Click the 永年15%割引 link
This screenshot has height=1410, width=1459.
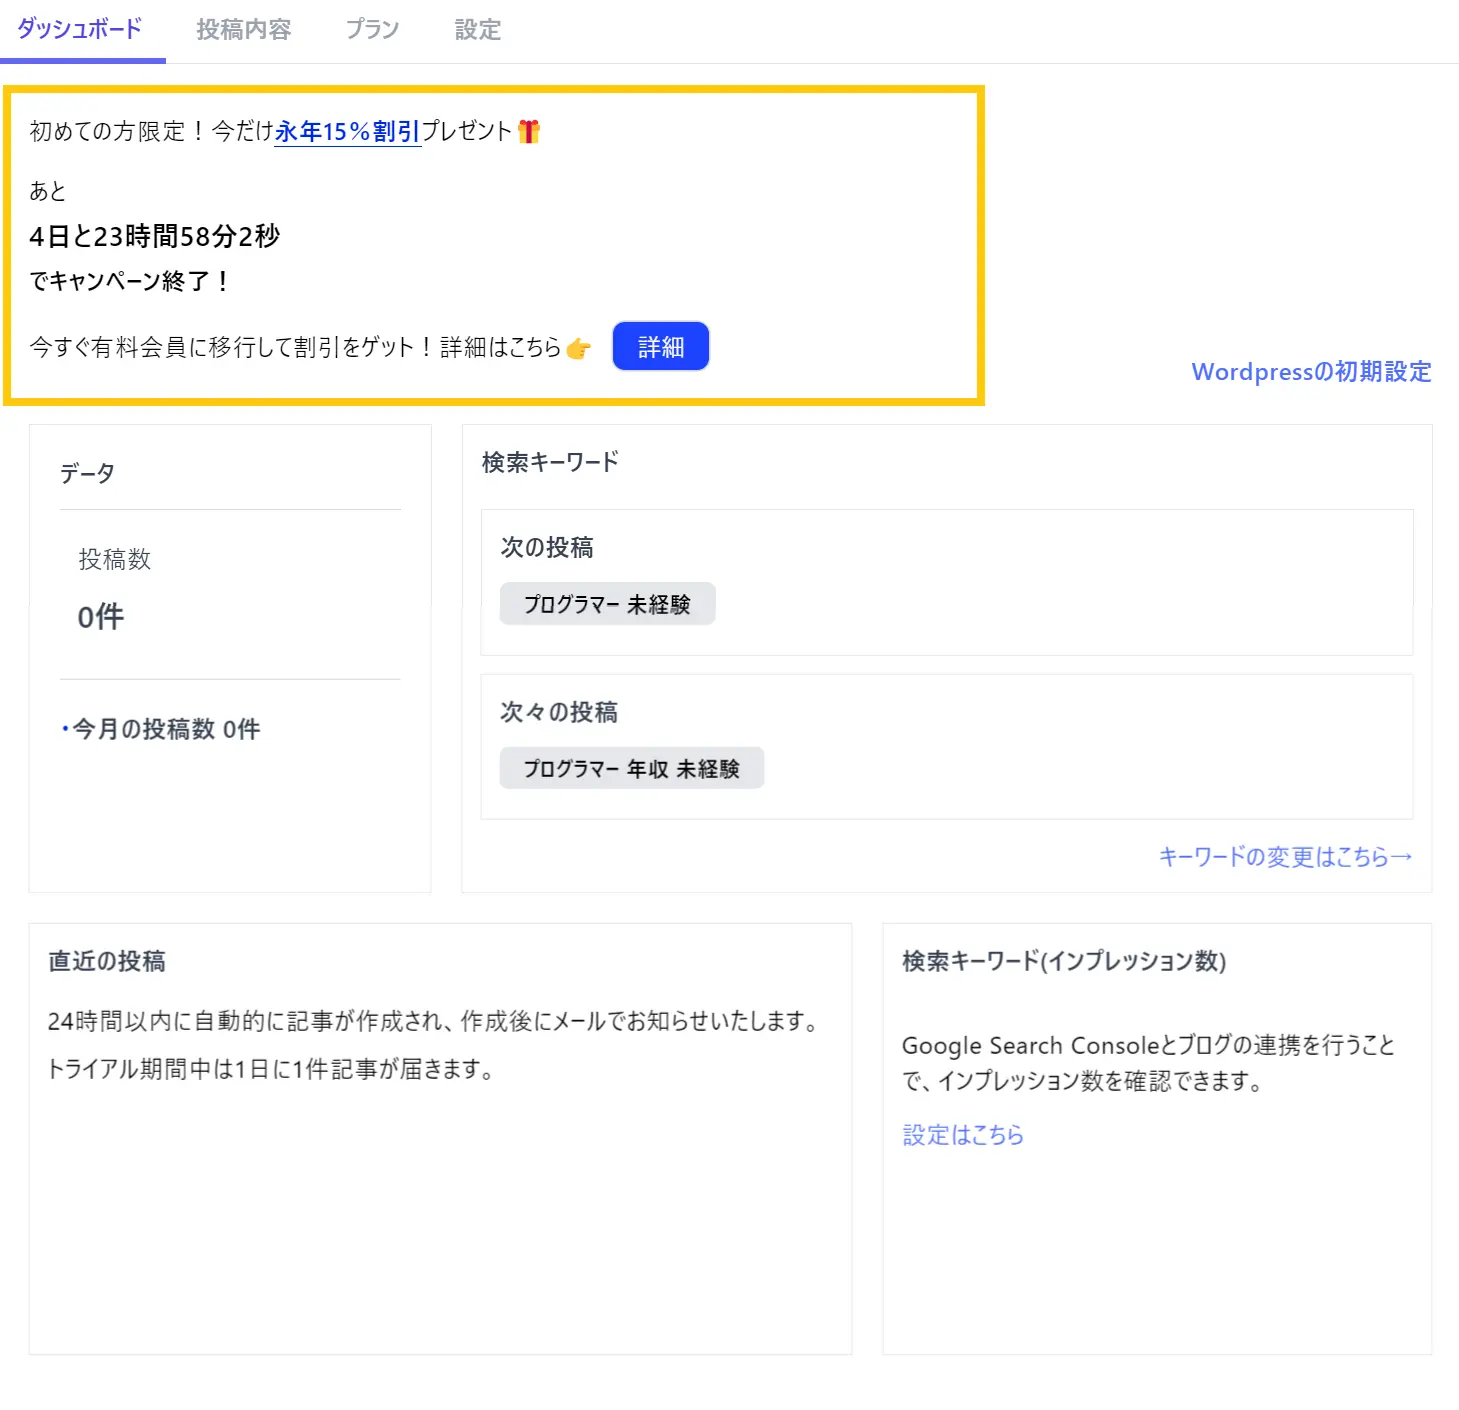pyautogui.click(x=347, y=132)
